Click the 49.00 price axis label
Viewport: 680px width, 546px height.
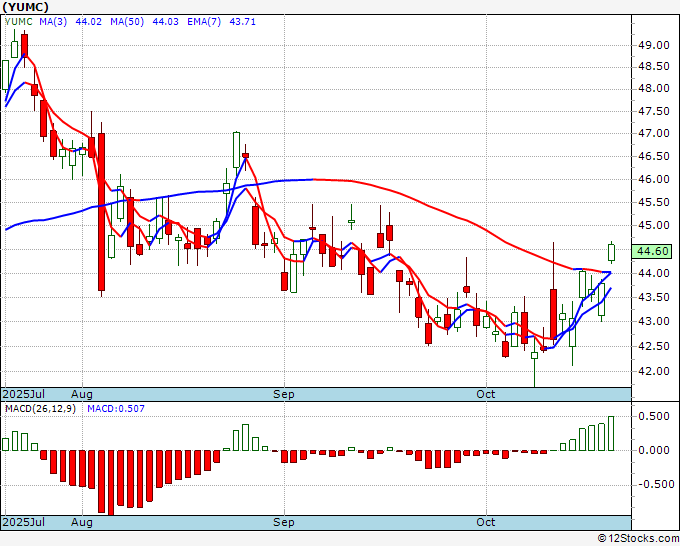(x=653, y=45)
